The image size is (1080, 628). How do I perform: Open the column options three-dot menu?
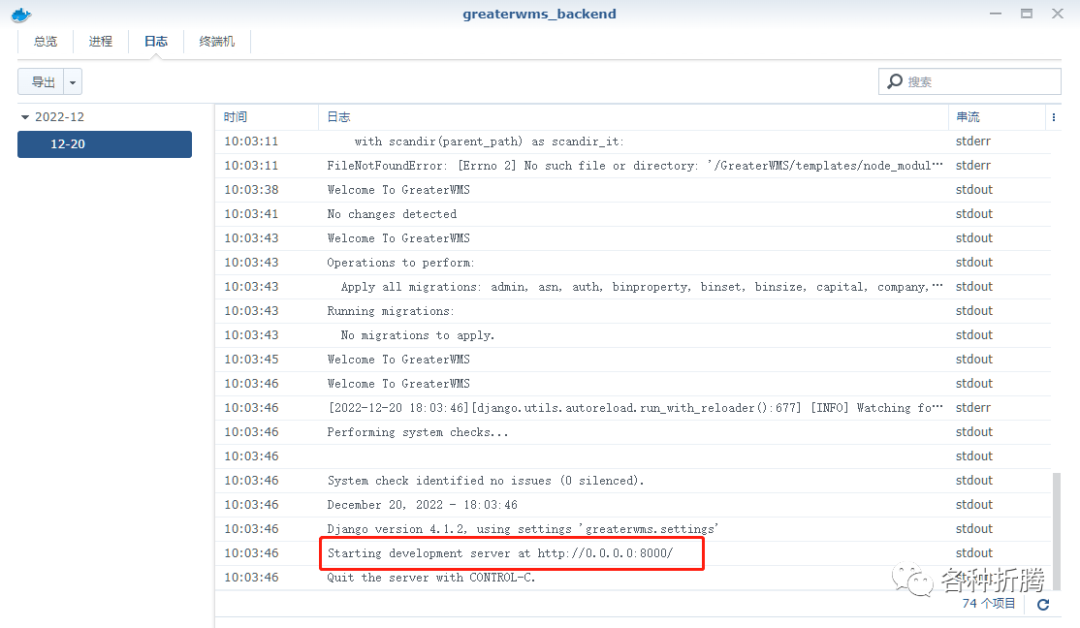[x=1053, y=117]
